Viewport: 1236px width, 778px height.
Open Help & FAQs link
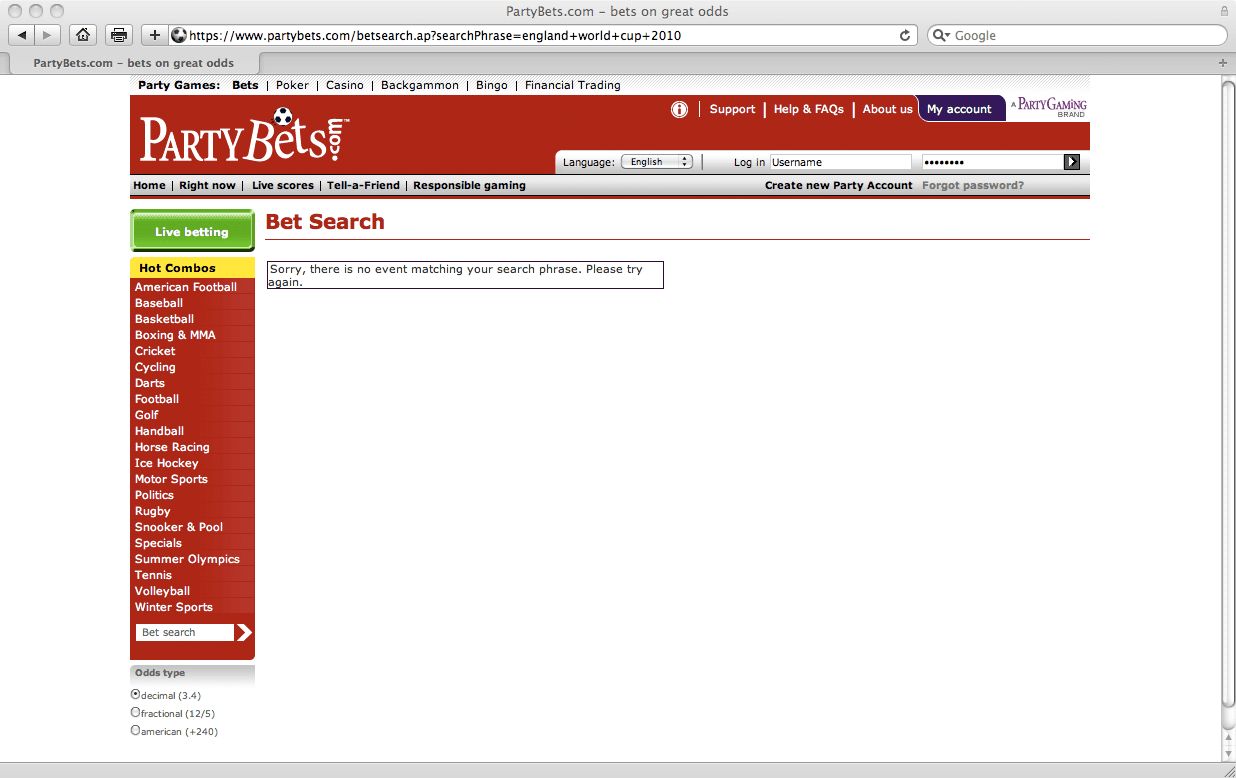pyautogui.click(x=809, y=109)
